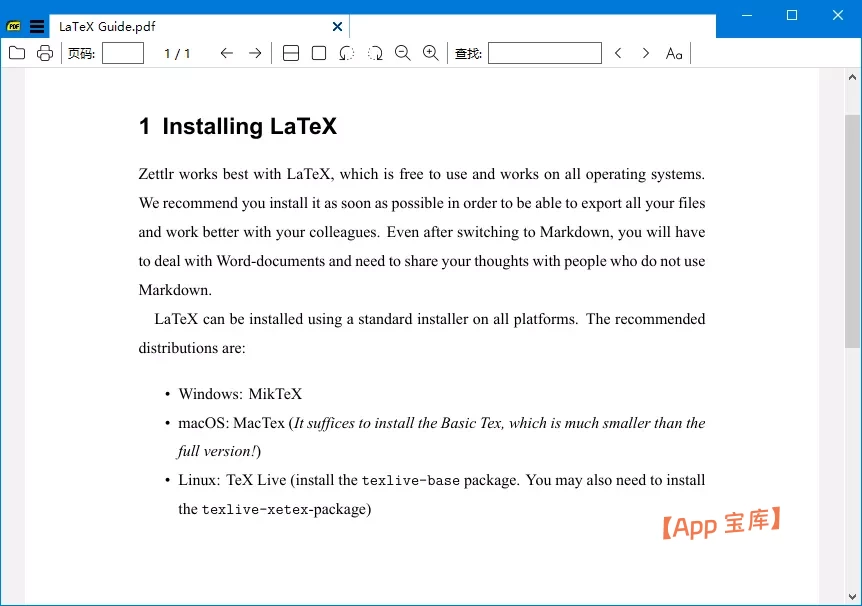The height and width of the screenshot is (606, 862).
Task: Open the hamburger application menu
Action: pyautogui.click(x=37, y=27)
